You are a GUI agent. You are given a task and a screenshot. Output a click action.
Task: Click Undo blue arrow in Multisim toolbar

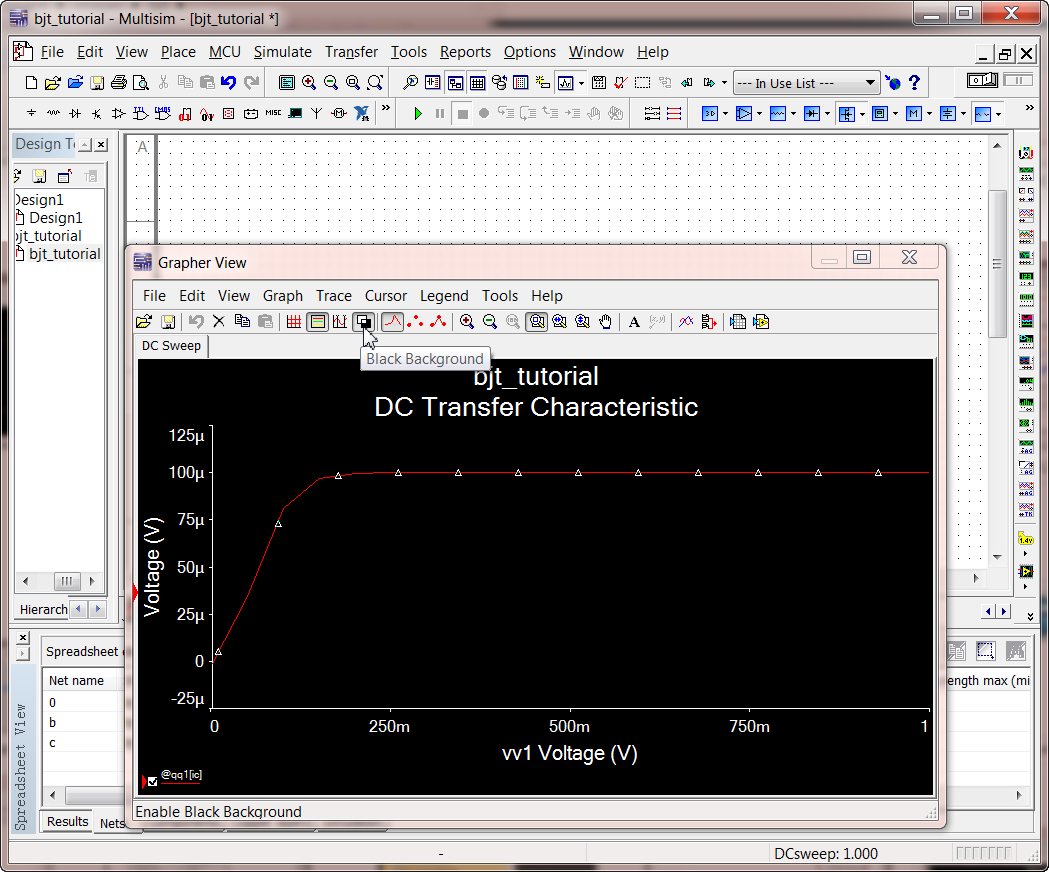tap(229, 83)
